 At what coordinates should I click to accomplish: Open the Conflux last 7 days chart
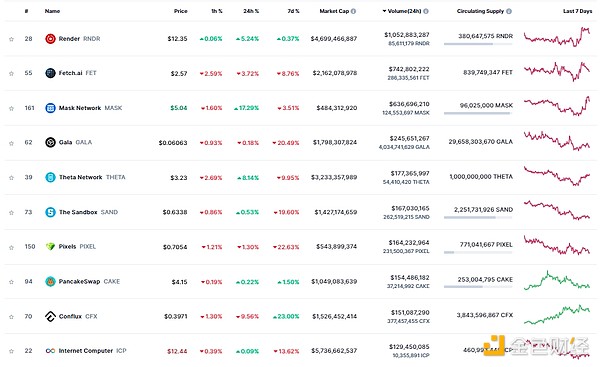point(557,315)
